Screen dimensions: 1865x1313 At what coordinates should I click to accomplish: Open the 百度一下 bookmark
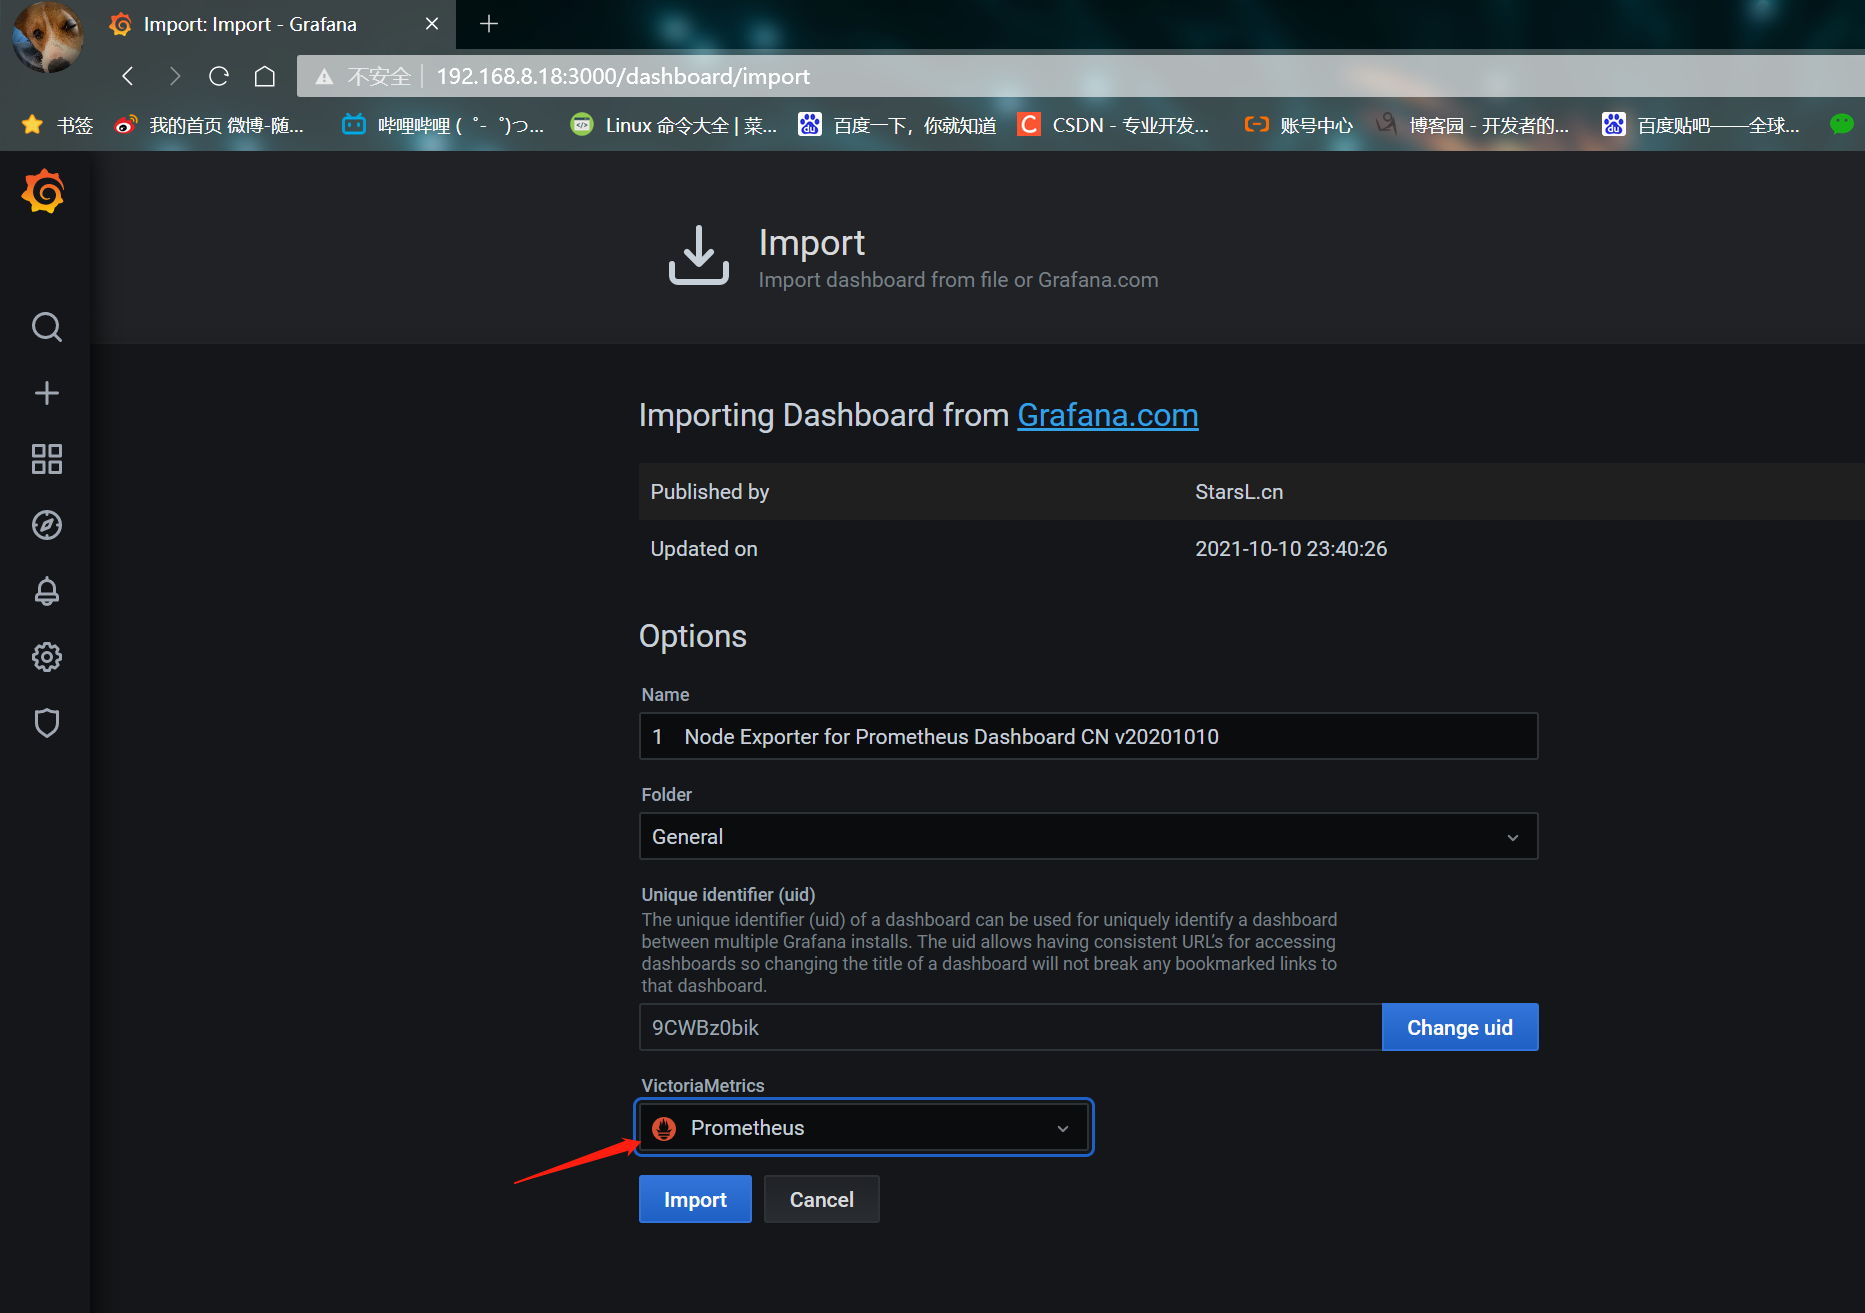click(x=897, y=125)
